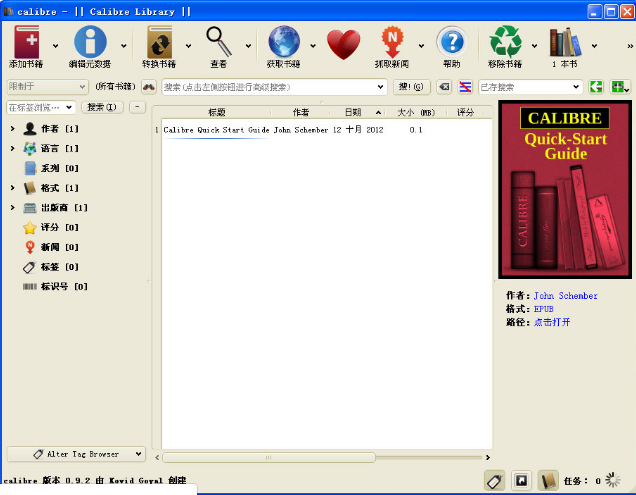Open the Edit Metadata dropdown arrow
Screen dimensions: 636x495
124,46
